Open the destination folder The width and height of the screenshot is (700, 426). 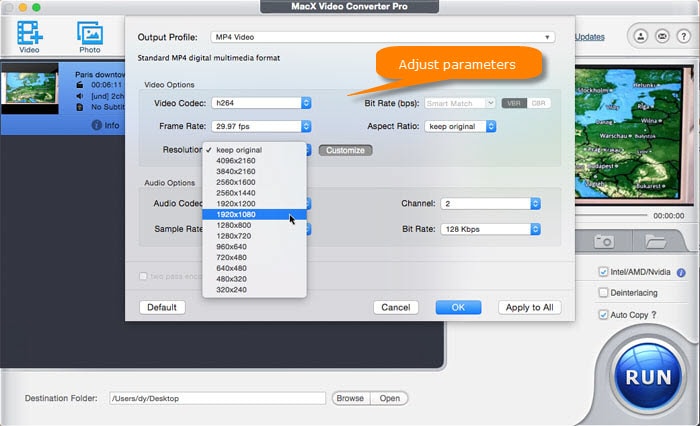pos(389,398)
